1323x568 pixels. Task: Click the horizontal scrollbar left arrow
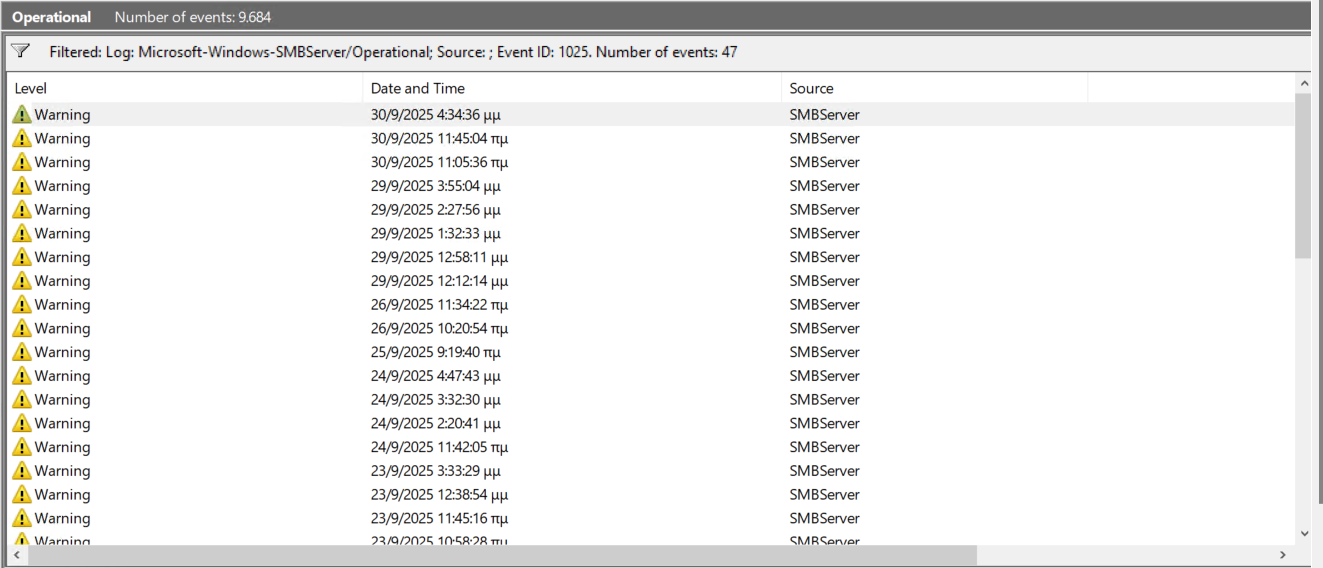(x=16, y=554)
